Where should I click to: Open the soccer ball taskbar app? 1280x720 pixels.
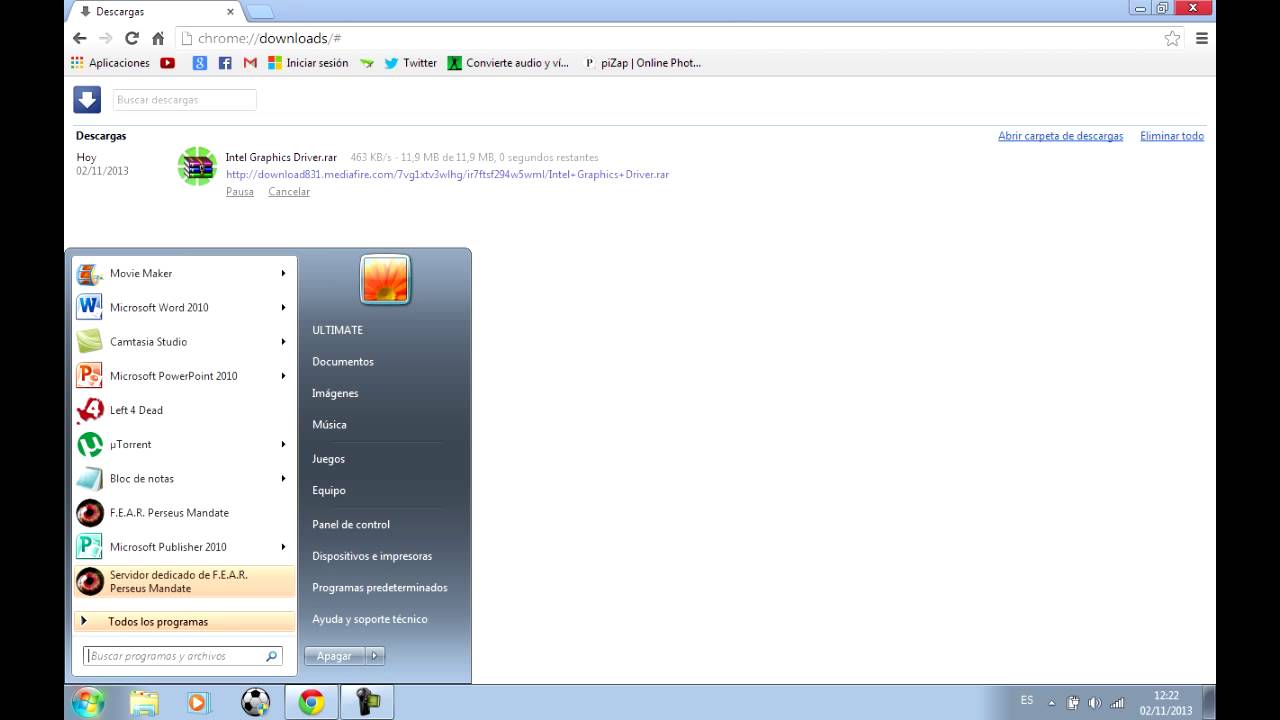click(x=255, y=702)
